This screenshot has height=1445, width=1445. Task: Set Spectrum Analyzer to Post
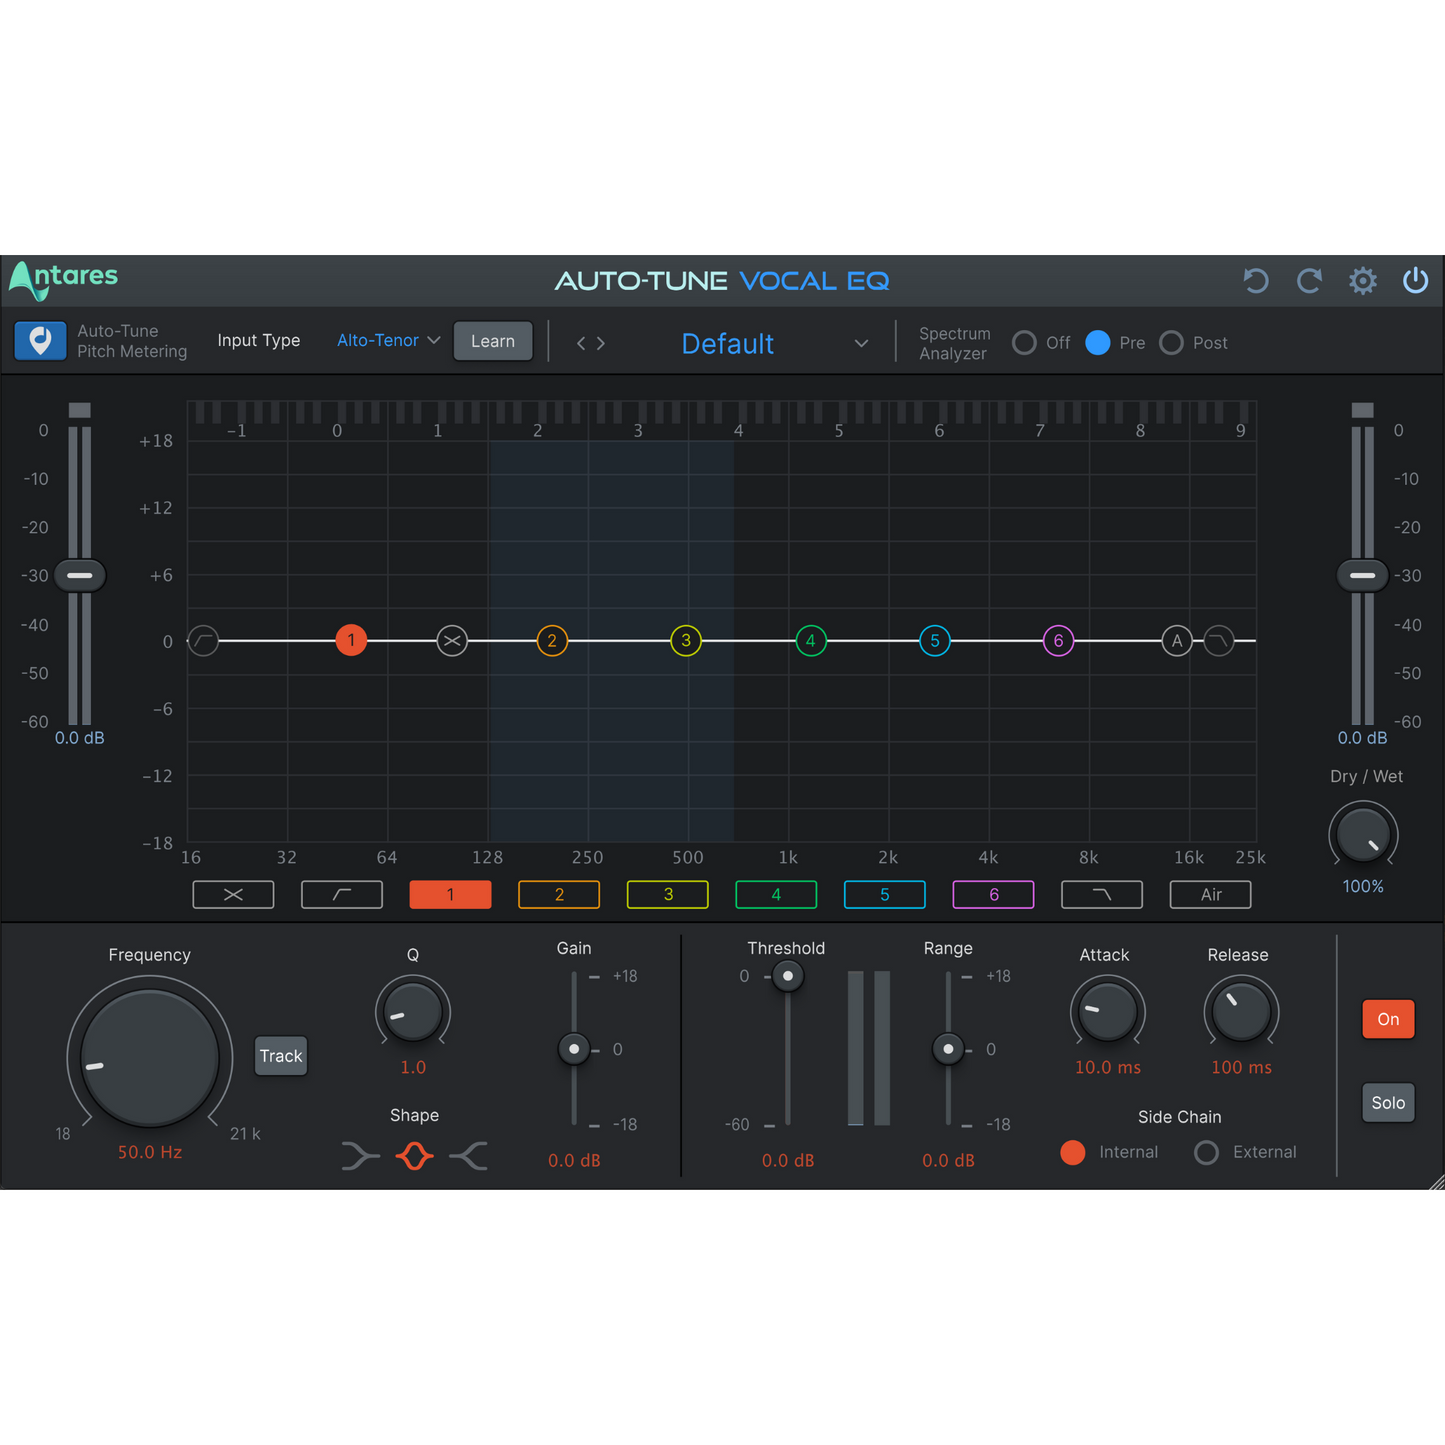coord(1171,343)
